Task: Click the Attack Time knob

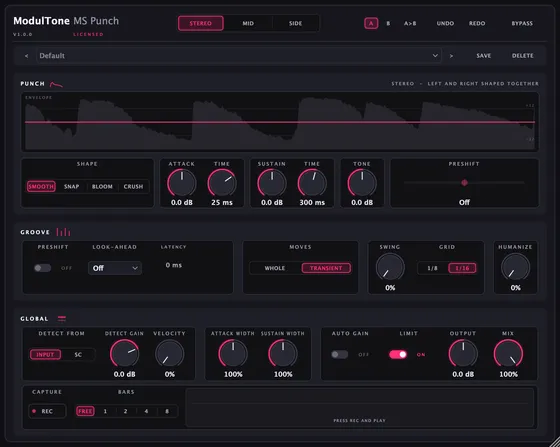Action: (222, 183)
